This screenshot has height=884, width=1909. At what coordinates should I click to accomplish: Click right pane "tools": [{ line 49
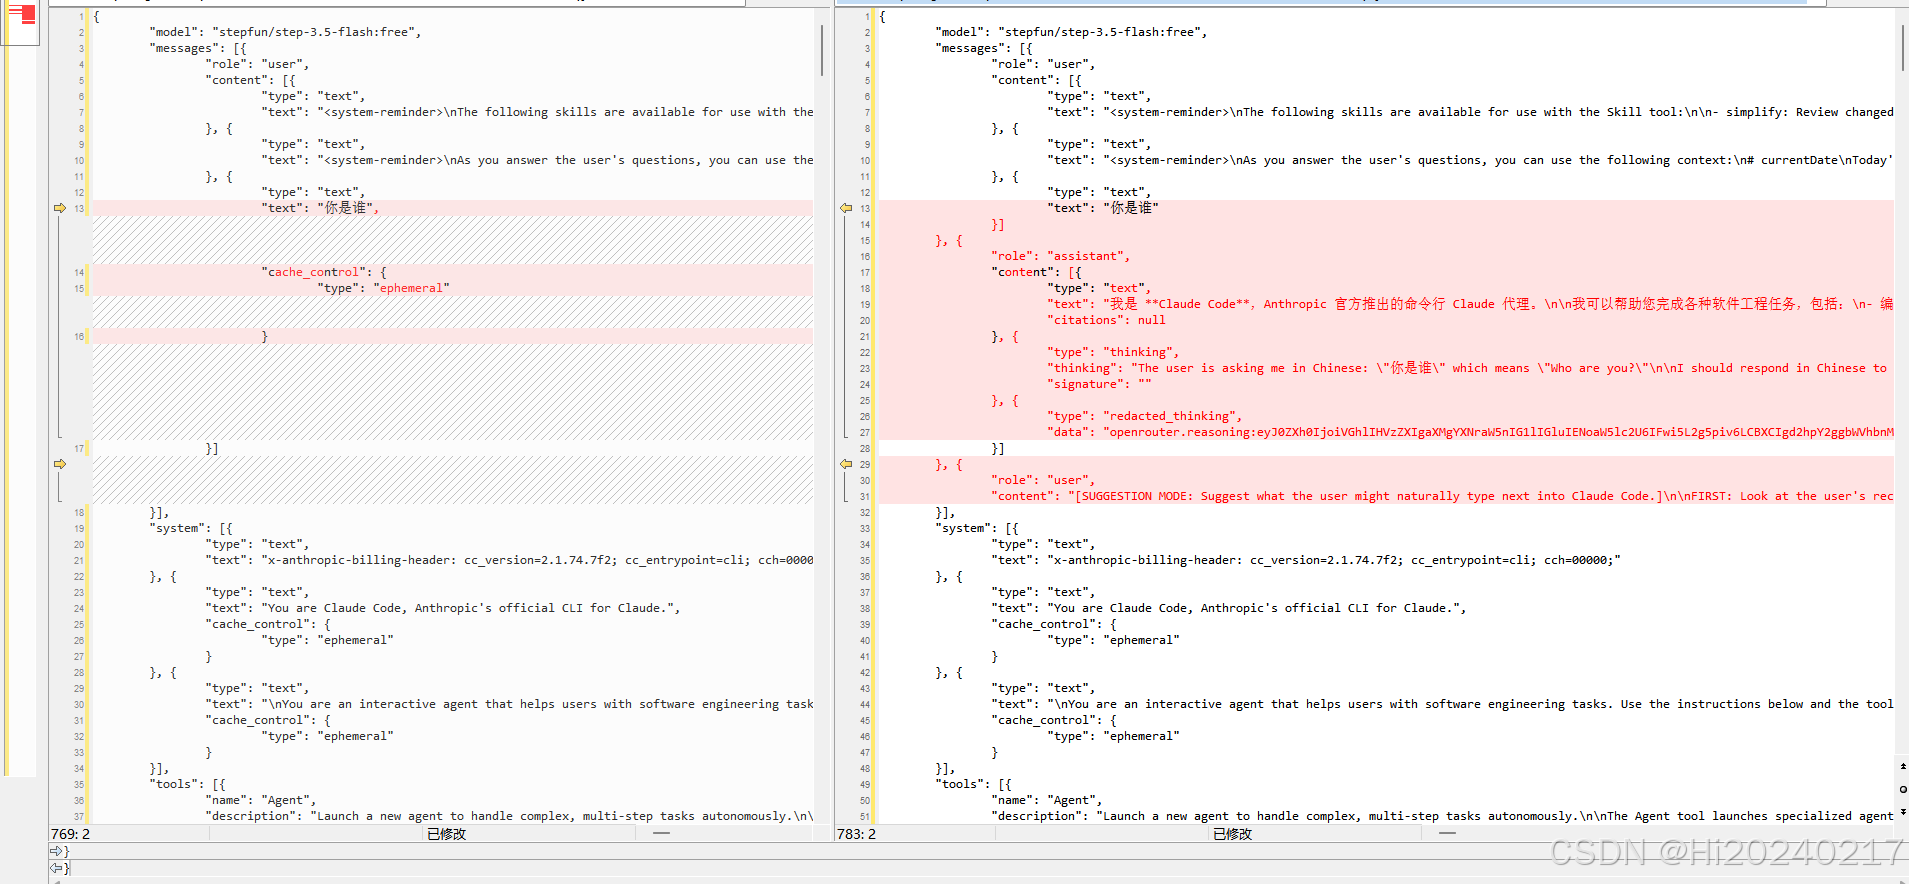click(974, 784)
